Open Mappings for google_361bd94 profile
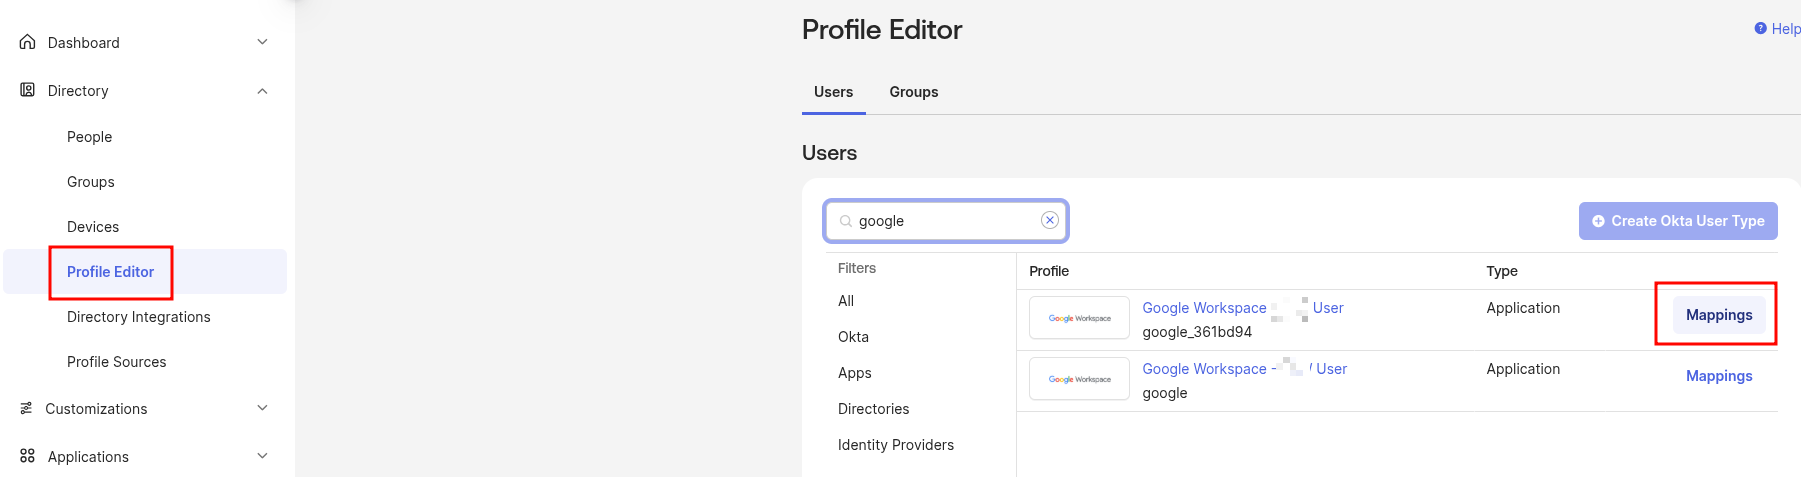 point(1718,315)
